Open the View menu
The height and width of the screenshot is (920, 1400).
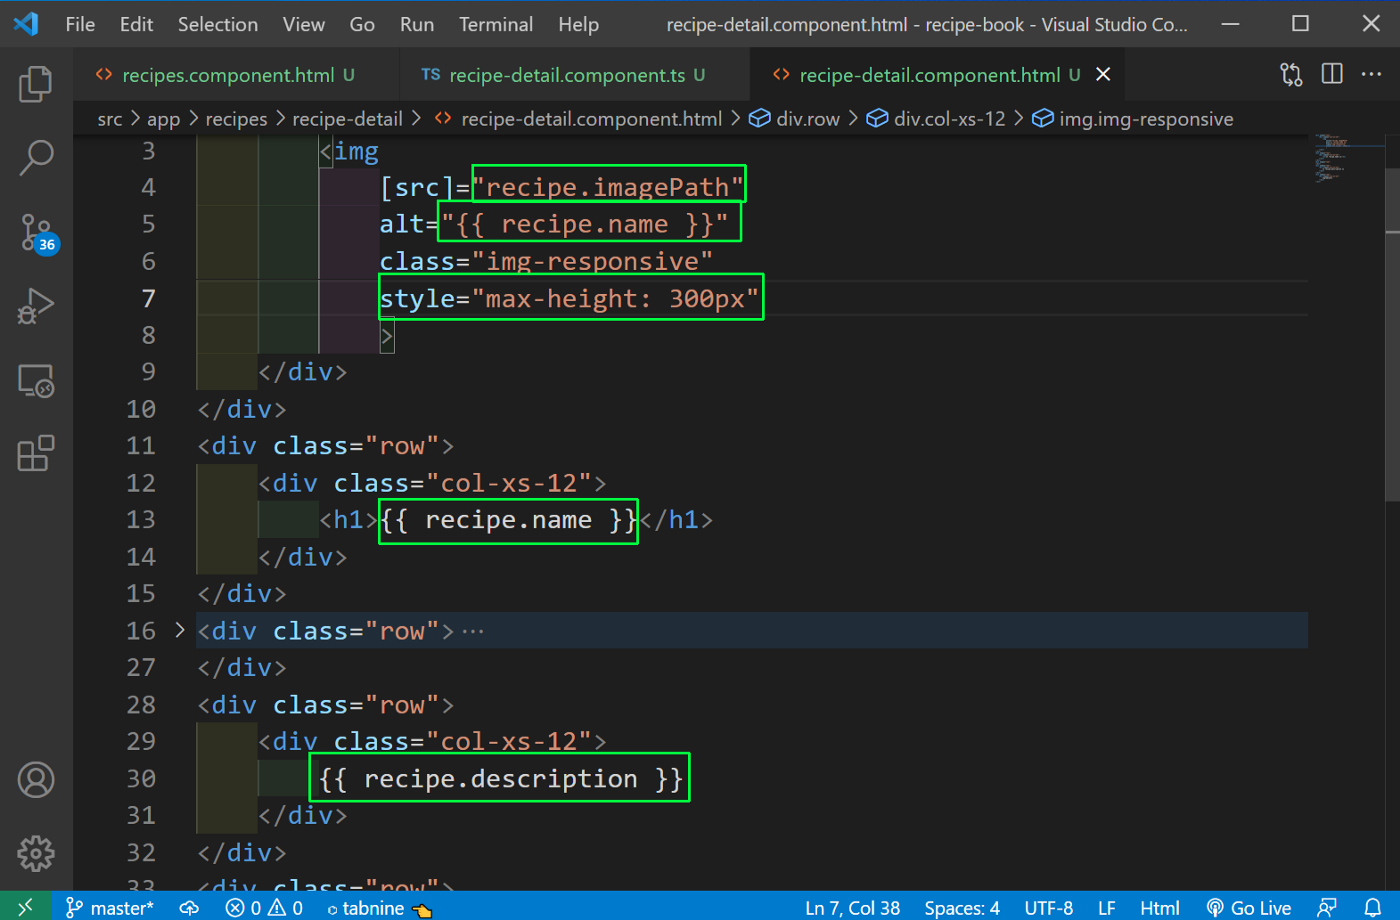coord(303,24)
